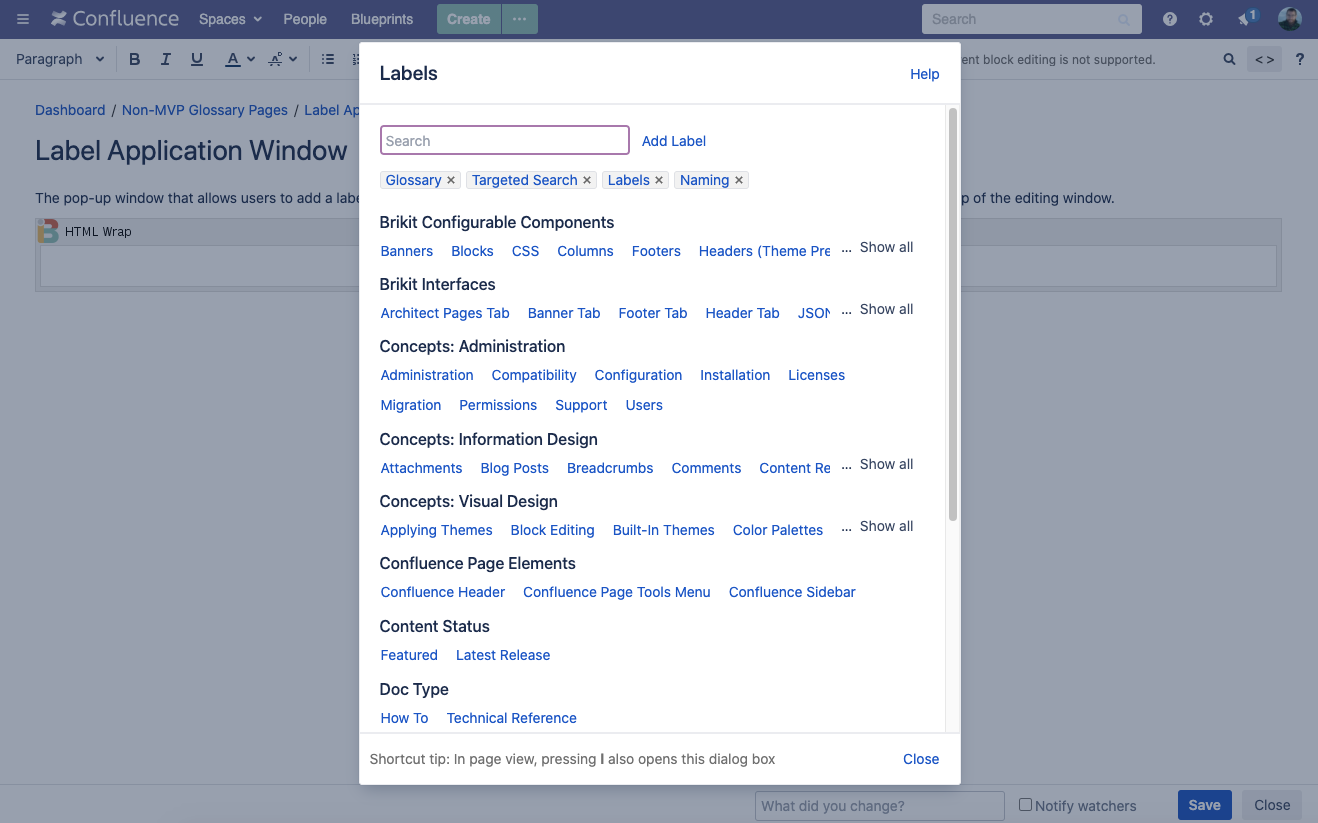This screenshot has width=1318, height=823.
Task: Select the Permissions label
Action: [x=498, y=405]
